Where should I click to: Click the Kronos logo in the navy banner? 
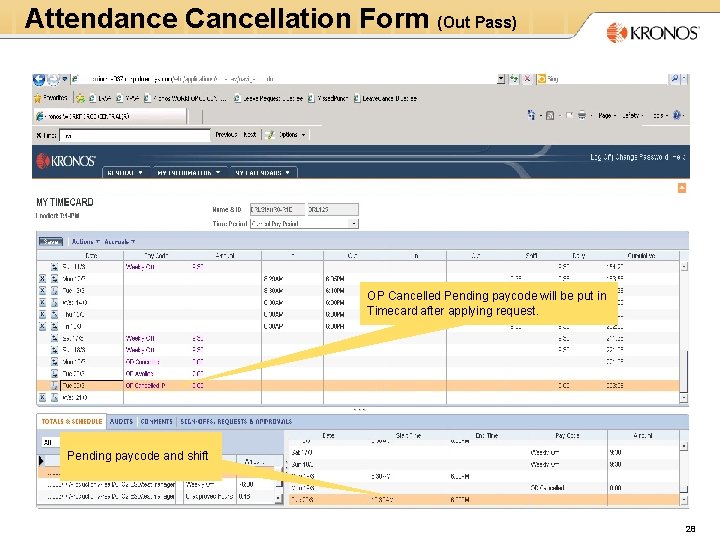point(66,161)
